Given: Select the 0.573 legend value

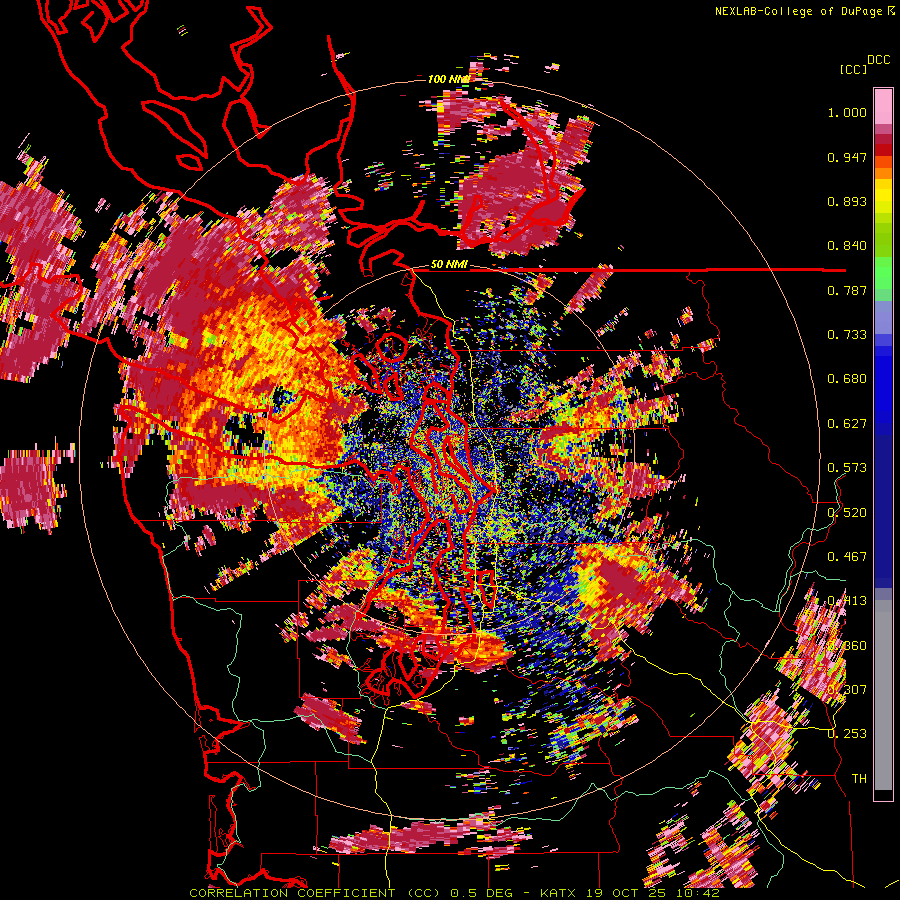Looking at the screenshot, I should [x=847, y=468].
